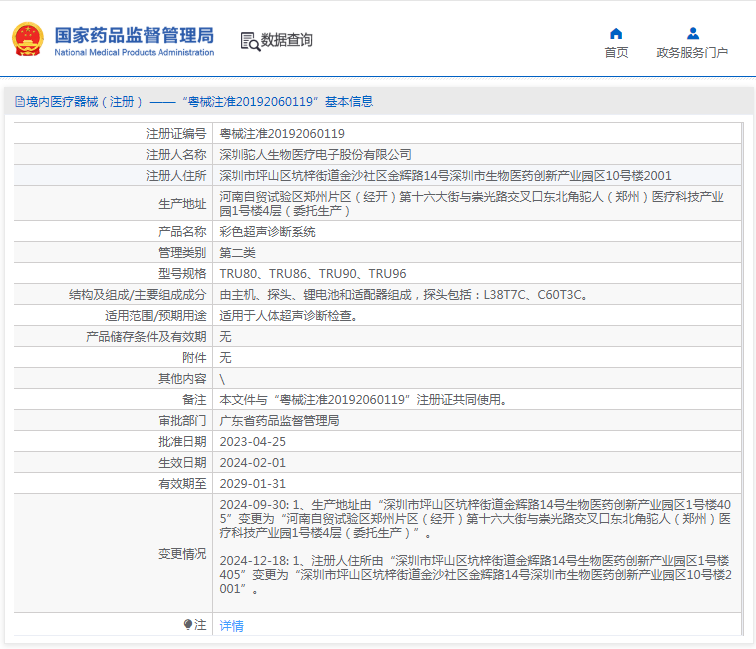Click registrant name 深圳驼人生物医疗电子股份有限公司

click(x=315, y=155)
